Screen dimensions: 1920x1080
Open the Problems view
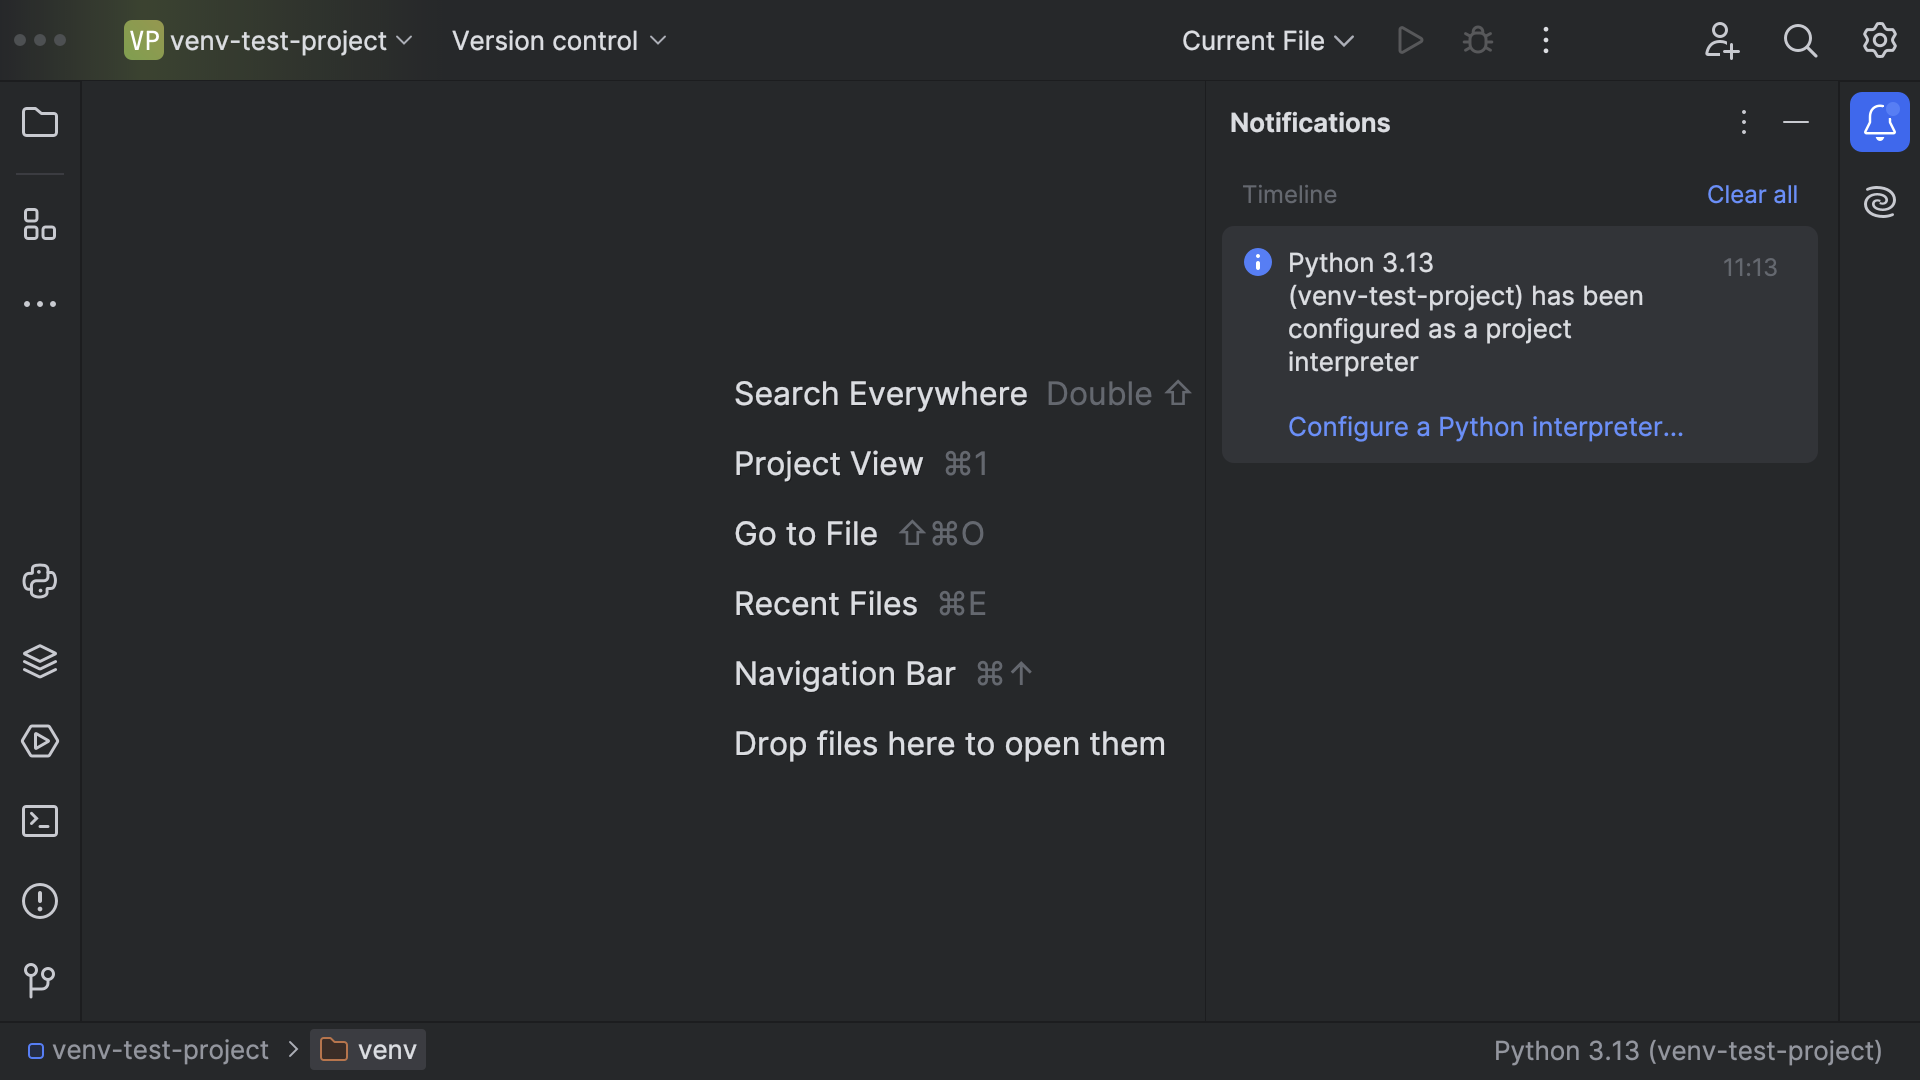(x=39, y=901)
